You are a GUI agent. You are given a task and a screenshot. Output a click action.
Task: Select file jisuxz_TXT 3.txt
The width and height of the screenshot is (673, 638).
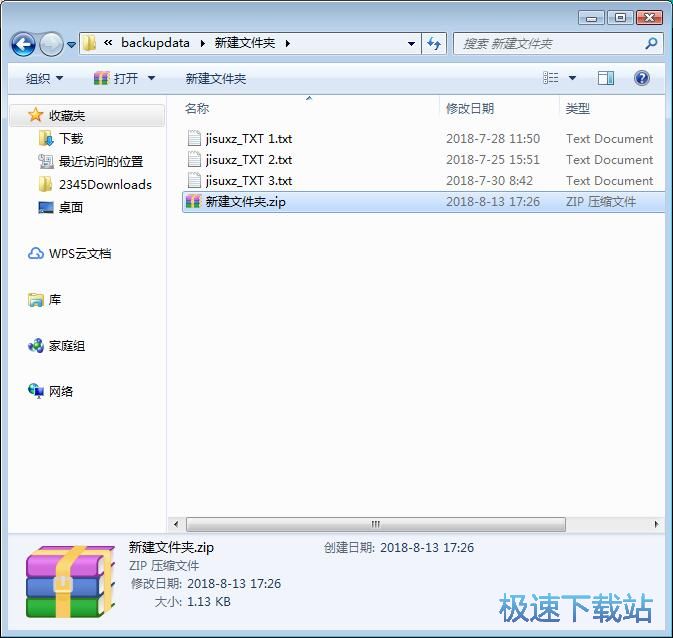249,181
